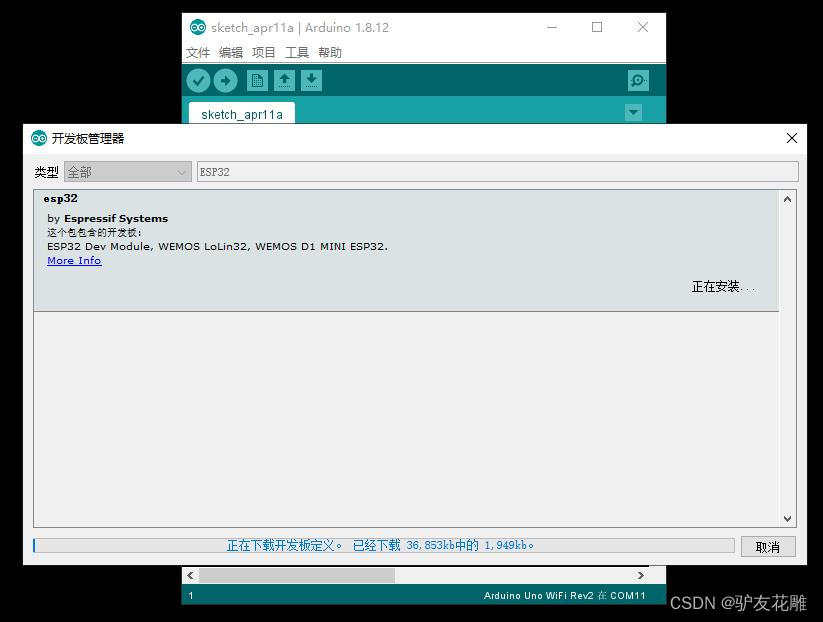Select the esp32 package title
823x622 pixels.
pyautogui.click(x=60, y=198)
